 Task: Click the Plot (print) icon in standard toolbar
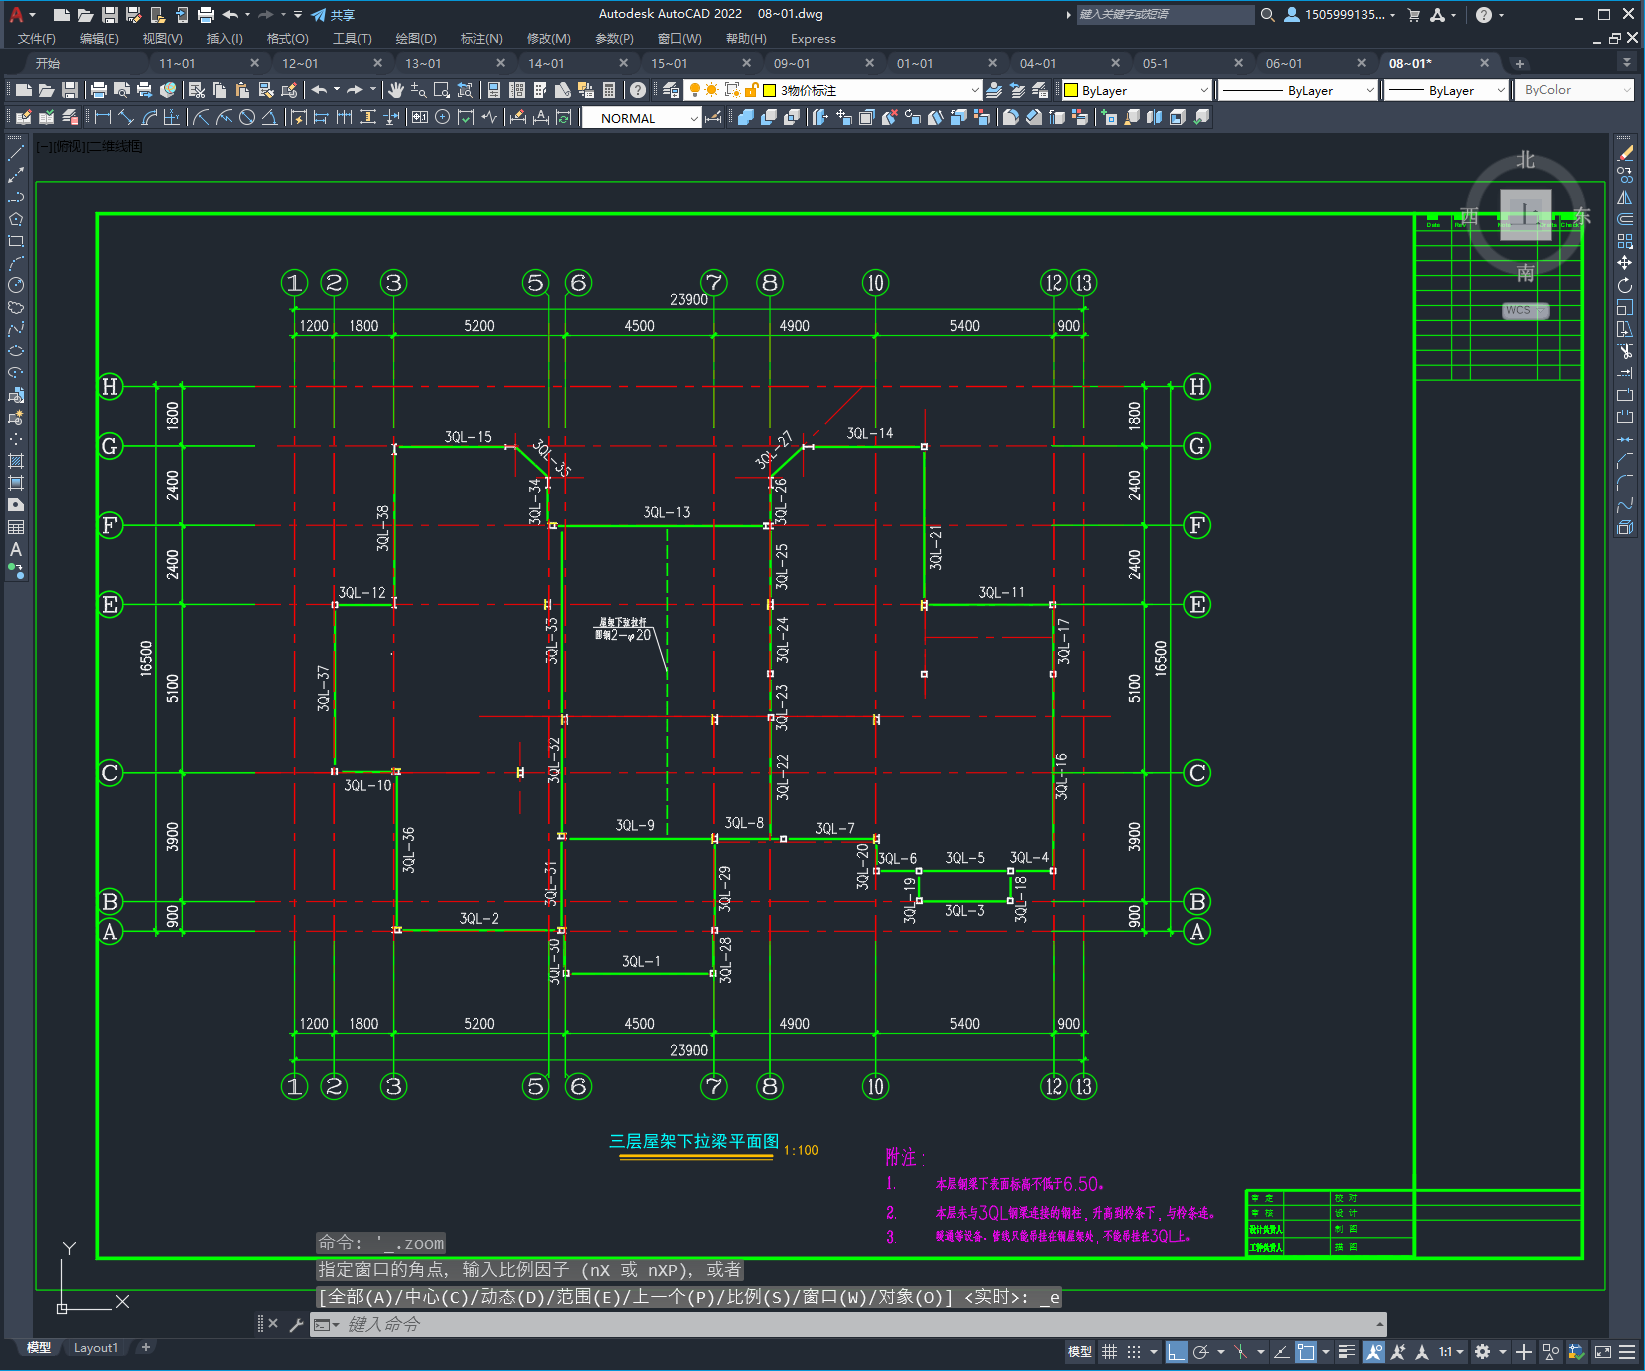pos(99,90)
